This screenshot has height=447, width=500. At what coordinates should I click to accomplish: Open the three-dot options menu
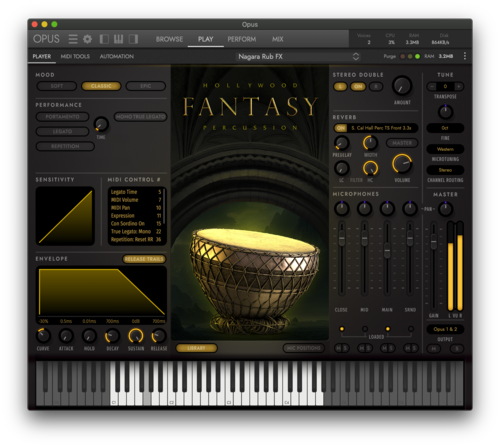point(465,56)
